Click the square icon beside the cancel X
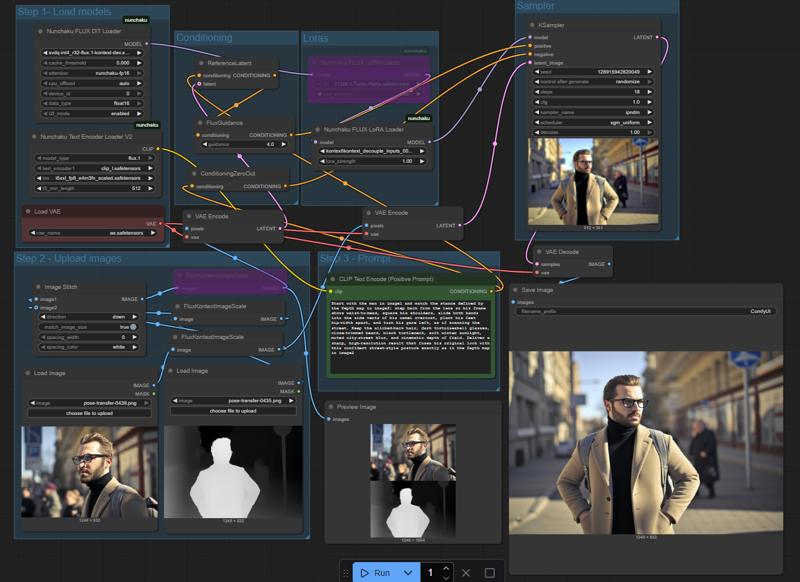This screenshot has height=582, width=800. 489,573
